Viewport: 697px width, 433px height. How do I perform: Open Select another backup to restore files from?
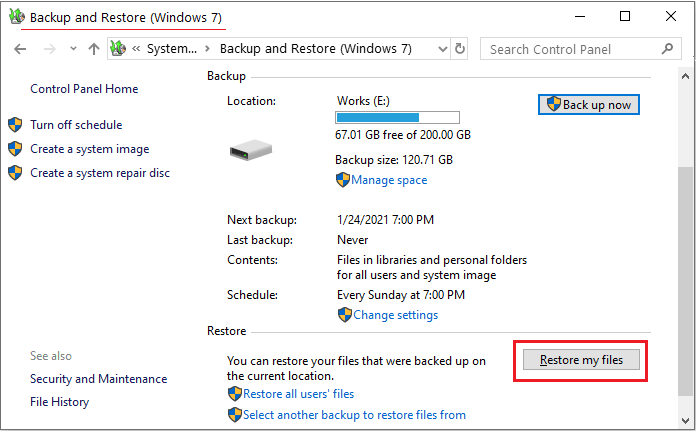pos(354,415)
